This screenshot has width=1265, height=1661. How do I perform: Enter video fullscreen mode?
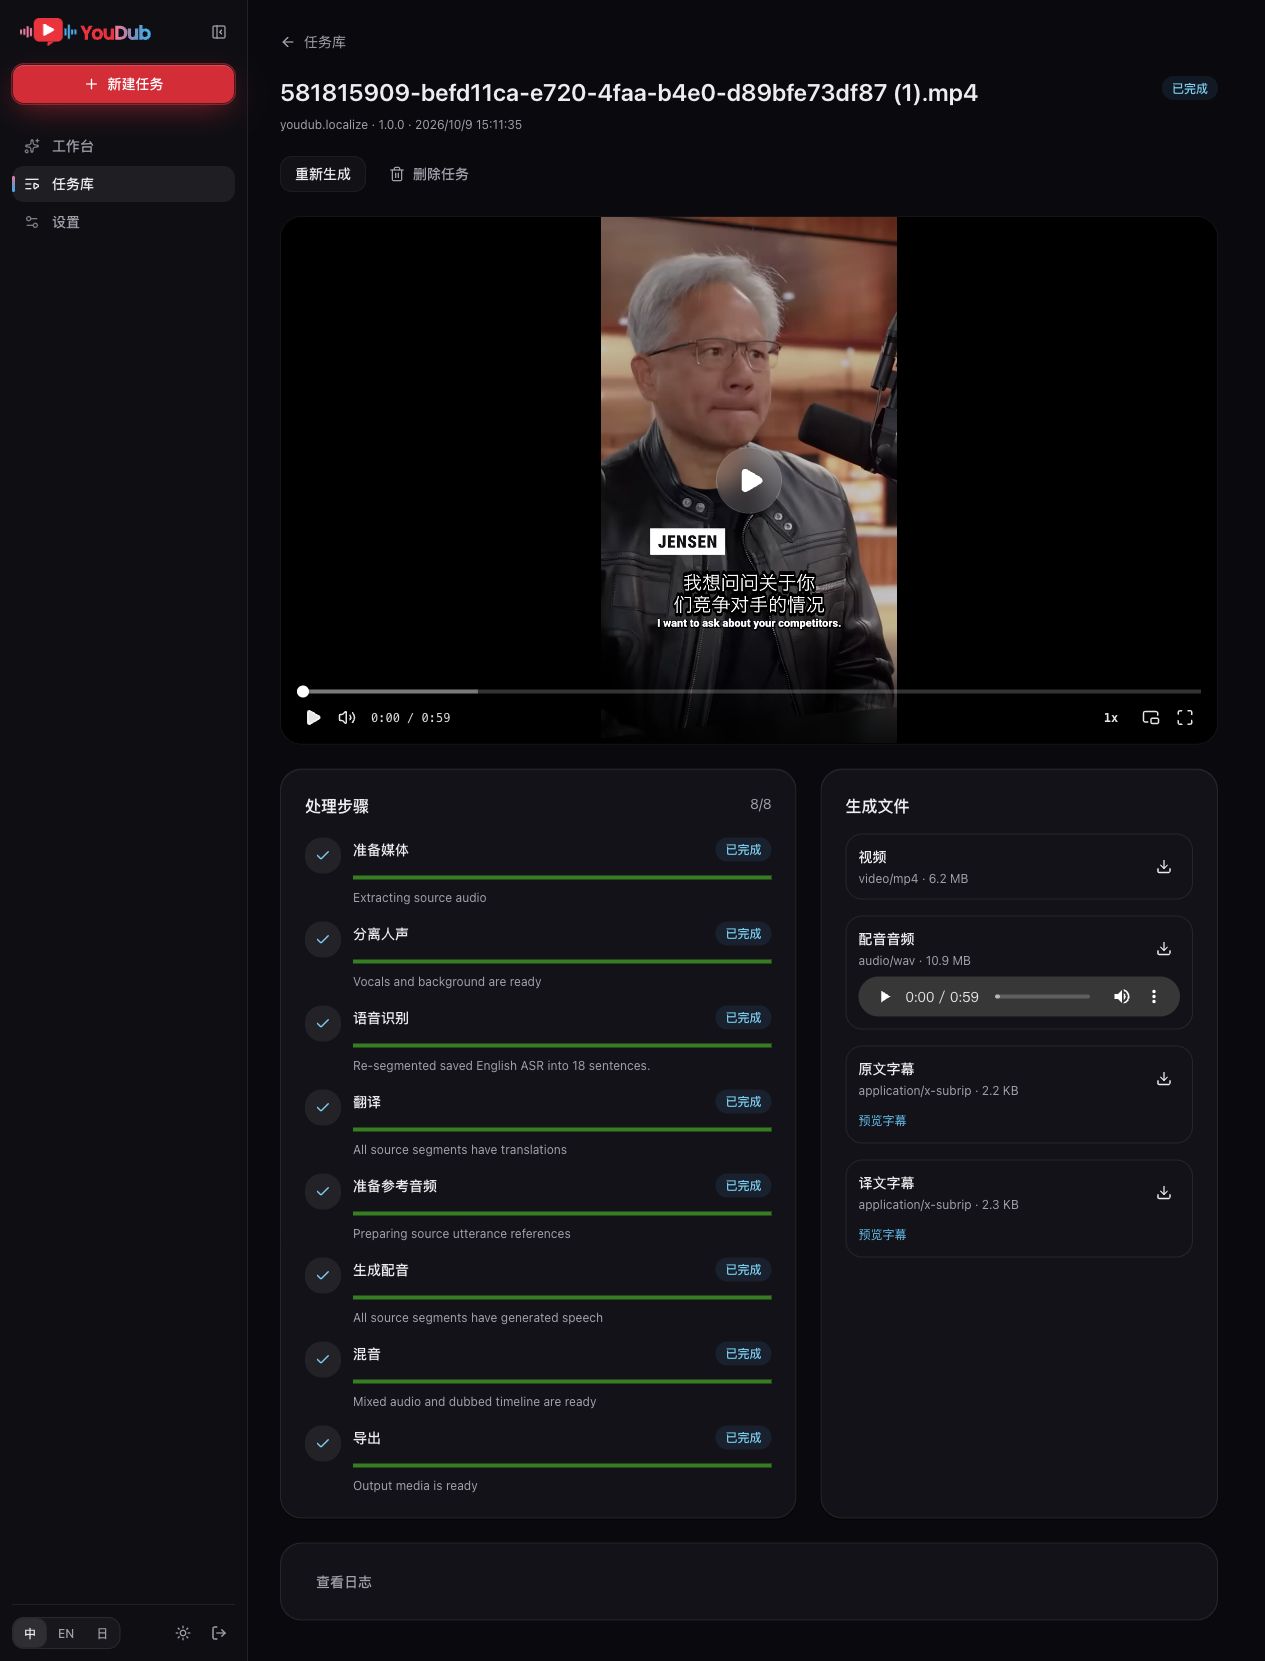click(x=1185, y=717)
